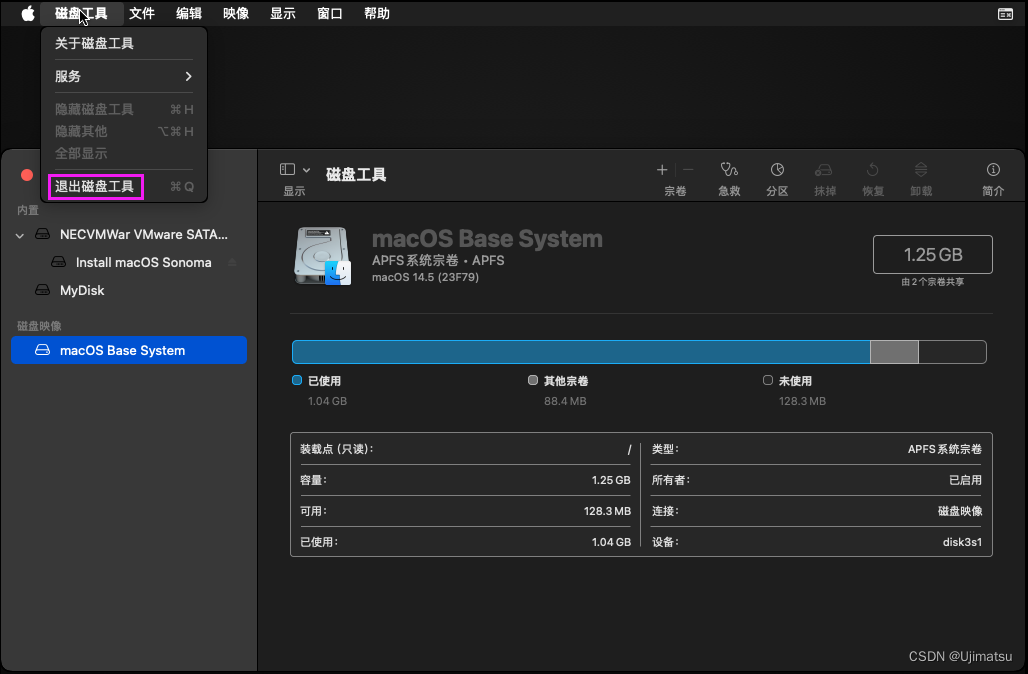Collapse the NECVMWar VMware SATA disclosure chevron
The width and height of the screenshot is (1028, 674).
click(x=20, y=235)
